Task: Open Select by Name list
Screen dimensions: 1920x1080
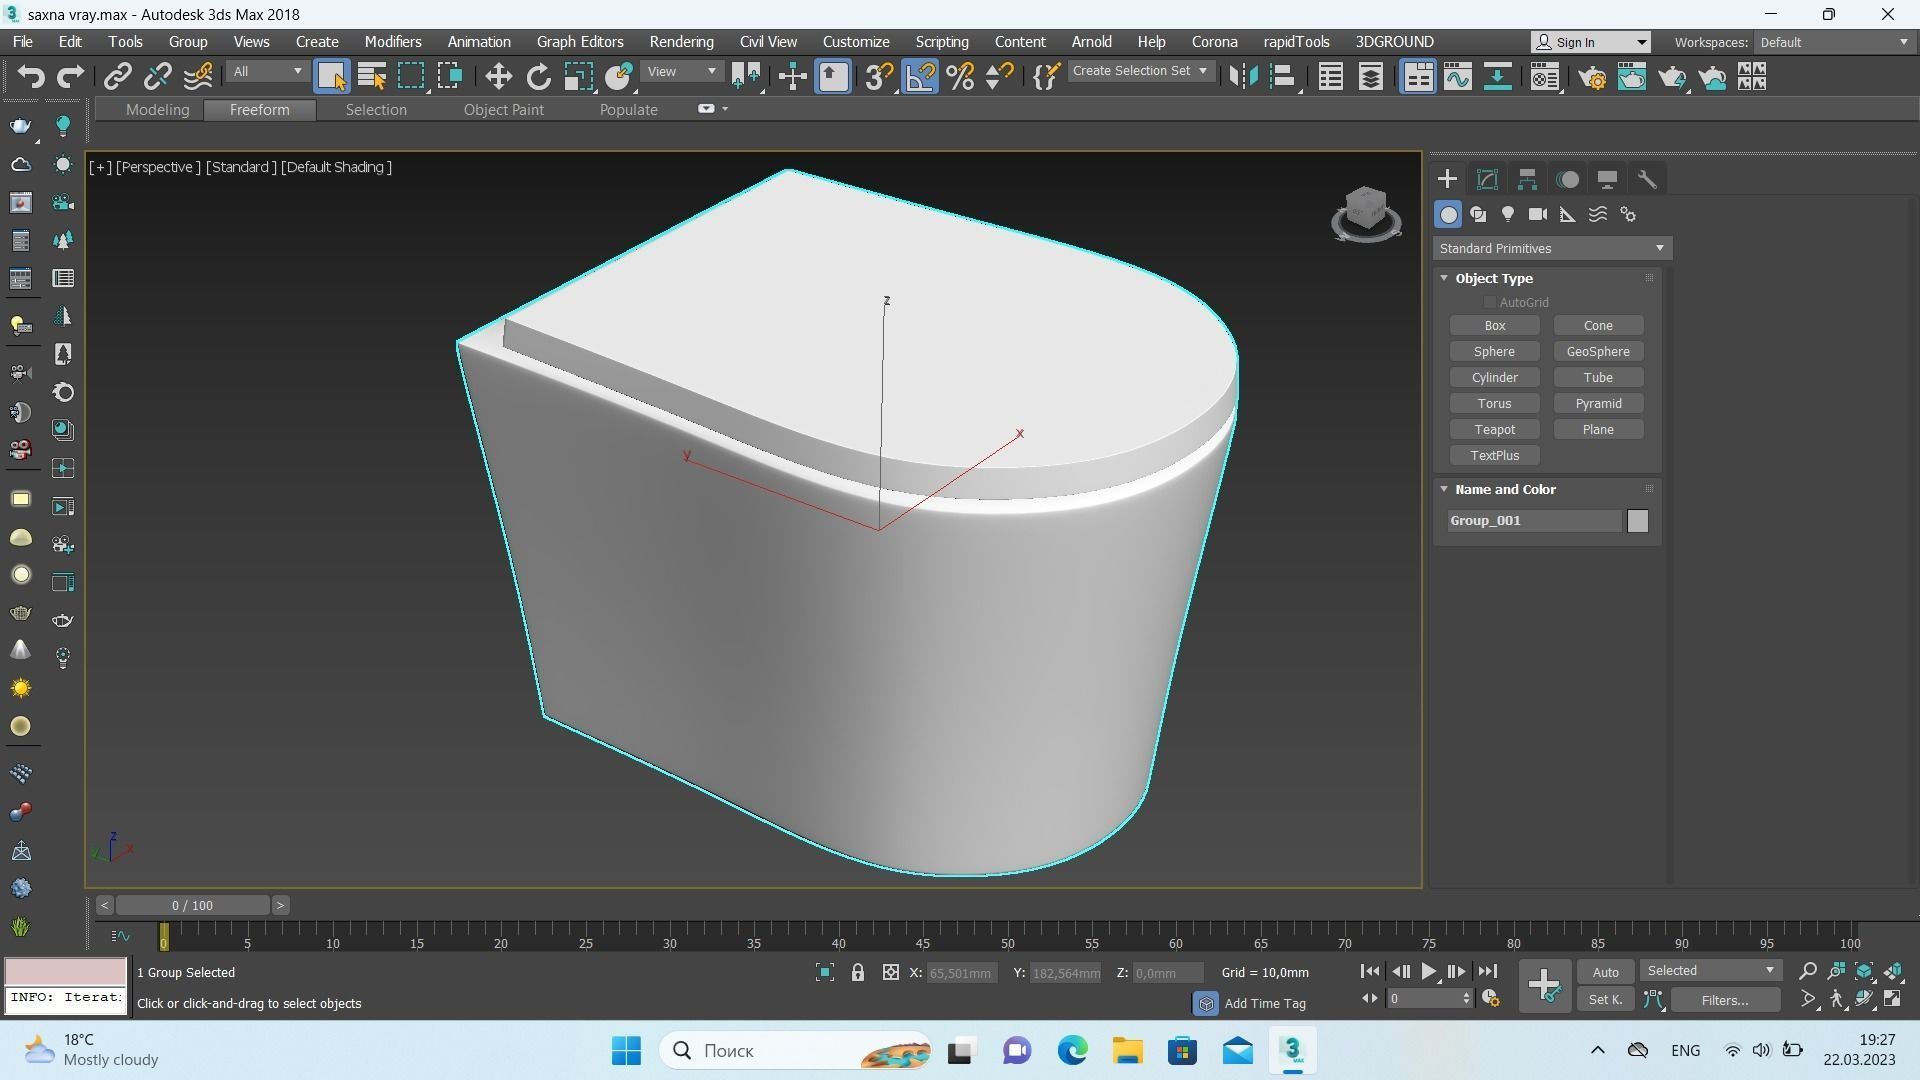Action: (x=371, y=77)
